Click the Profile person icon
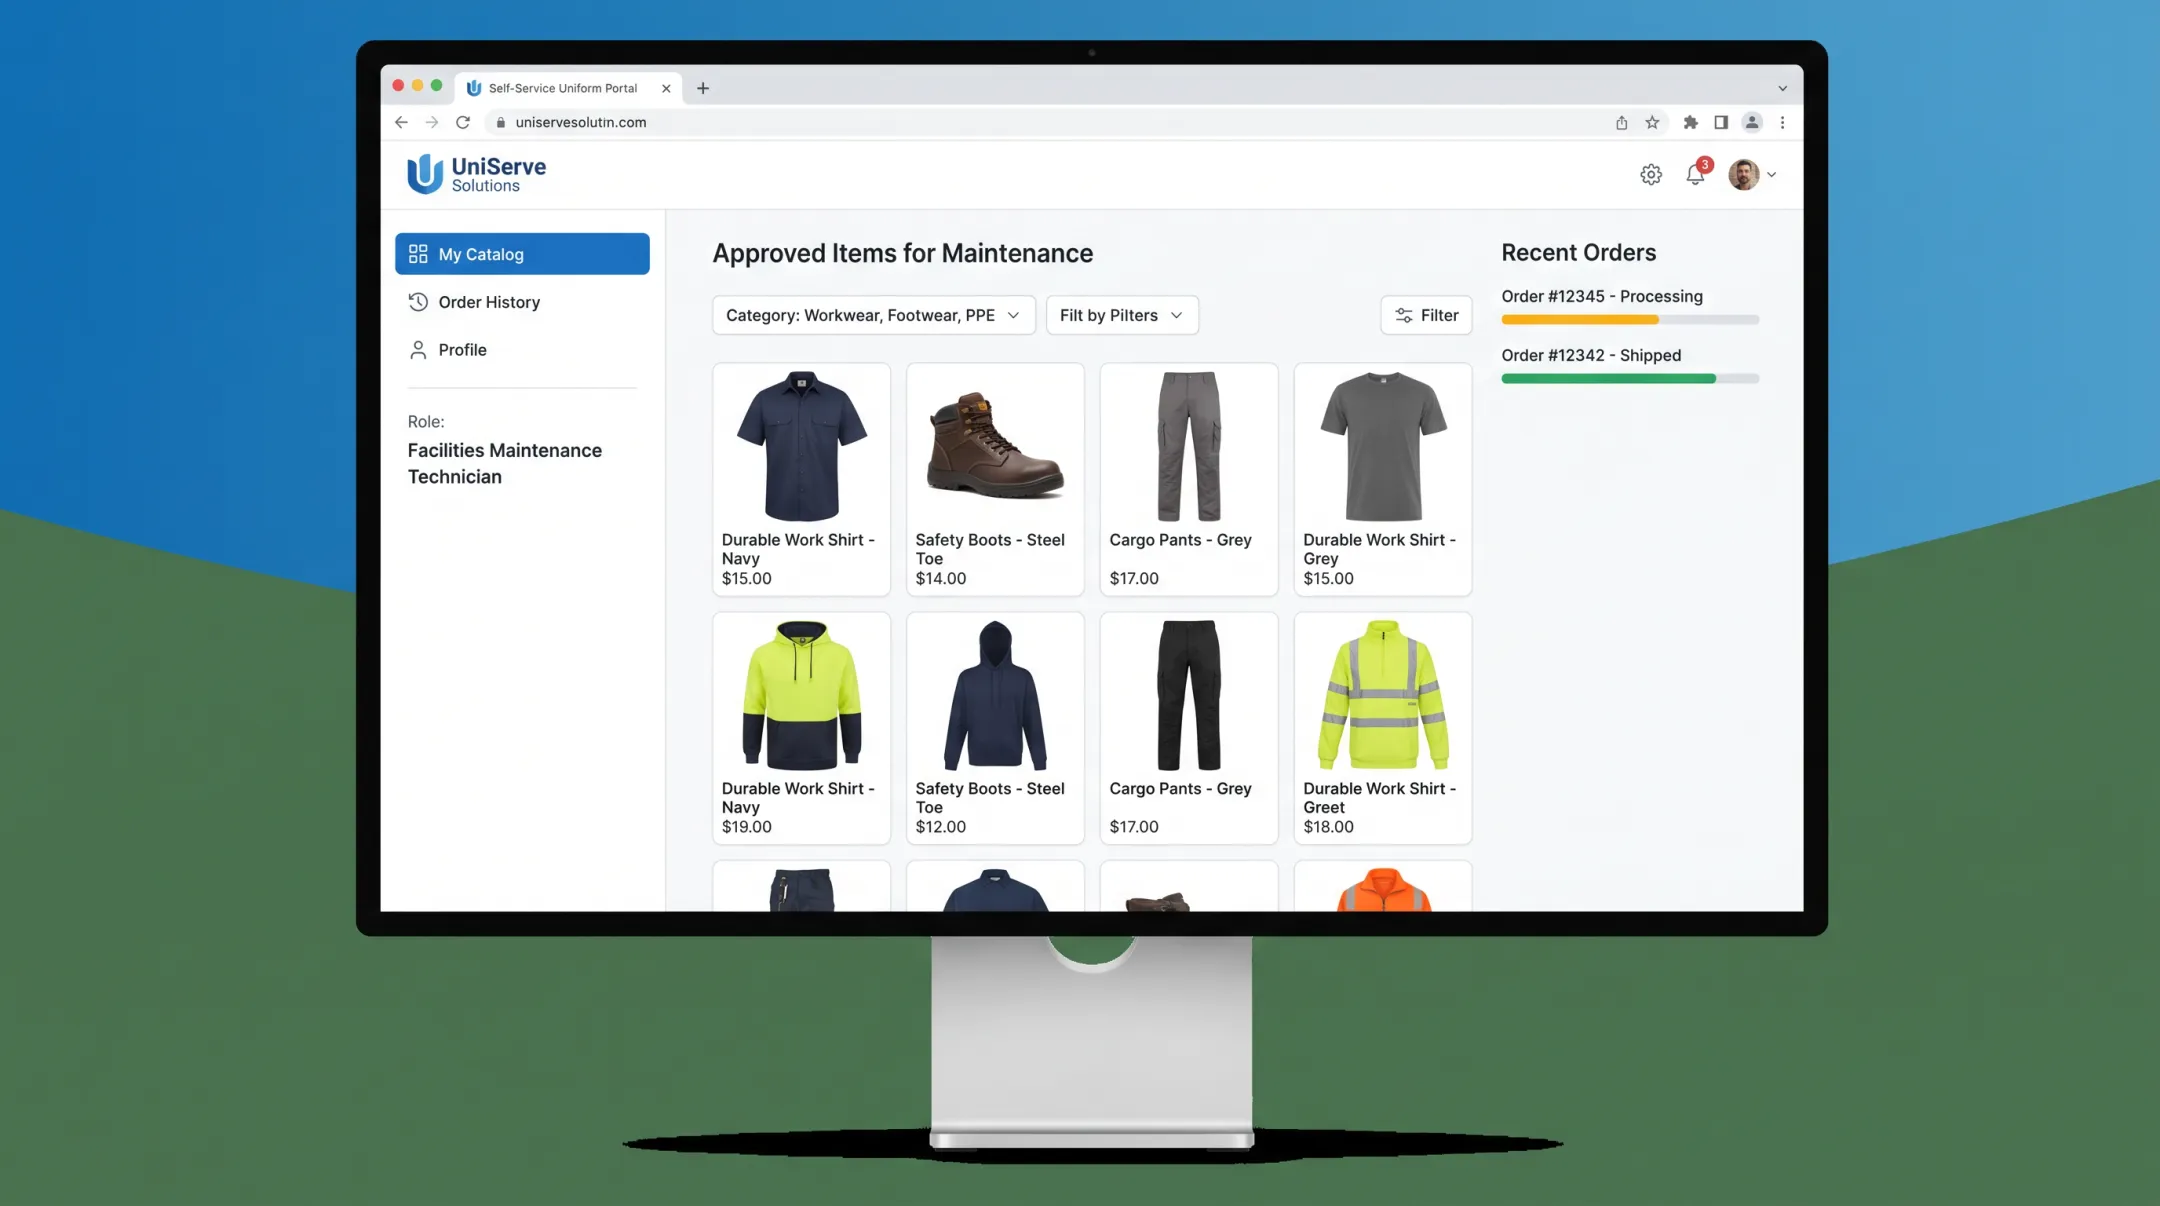This screenshot has width=2160, height=1206. tap(418, 350)
